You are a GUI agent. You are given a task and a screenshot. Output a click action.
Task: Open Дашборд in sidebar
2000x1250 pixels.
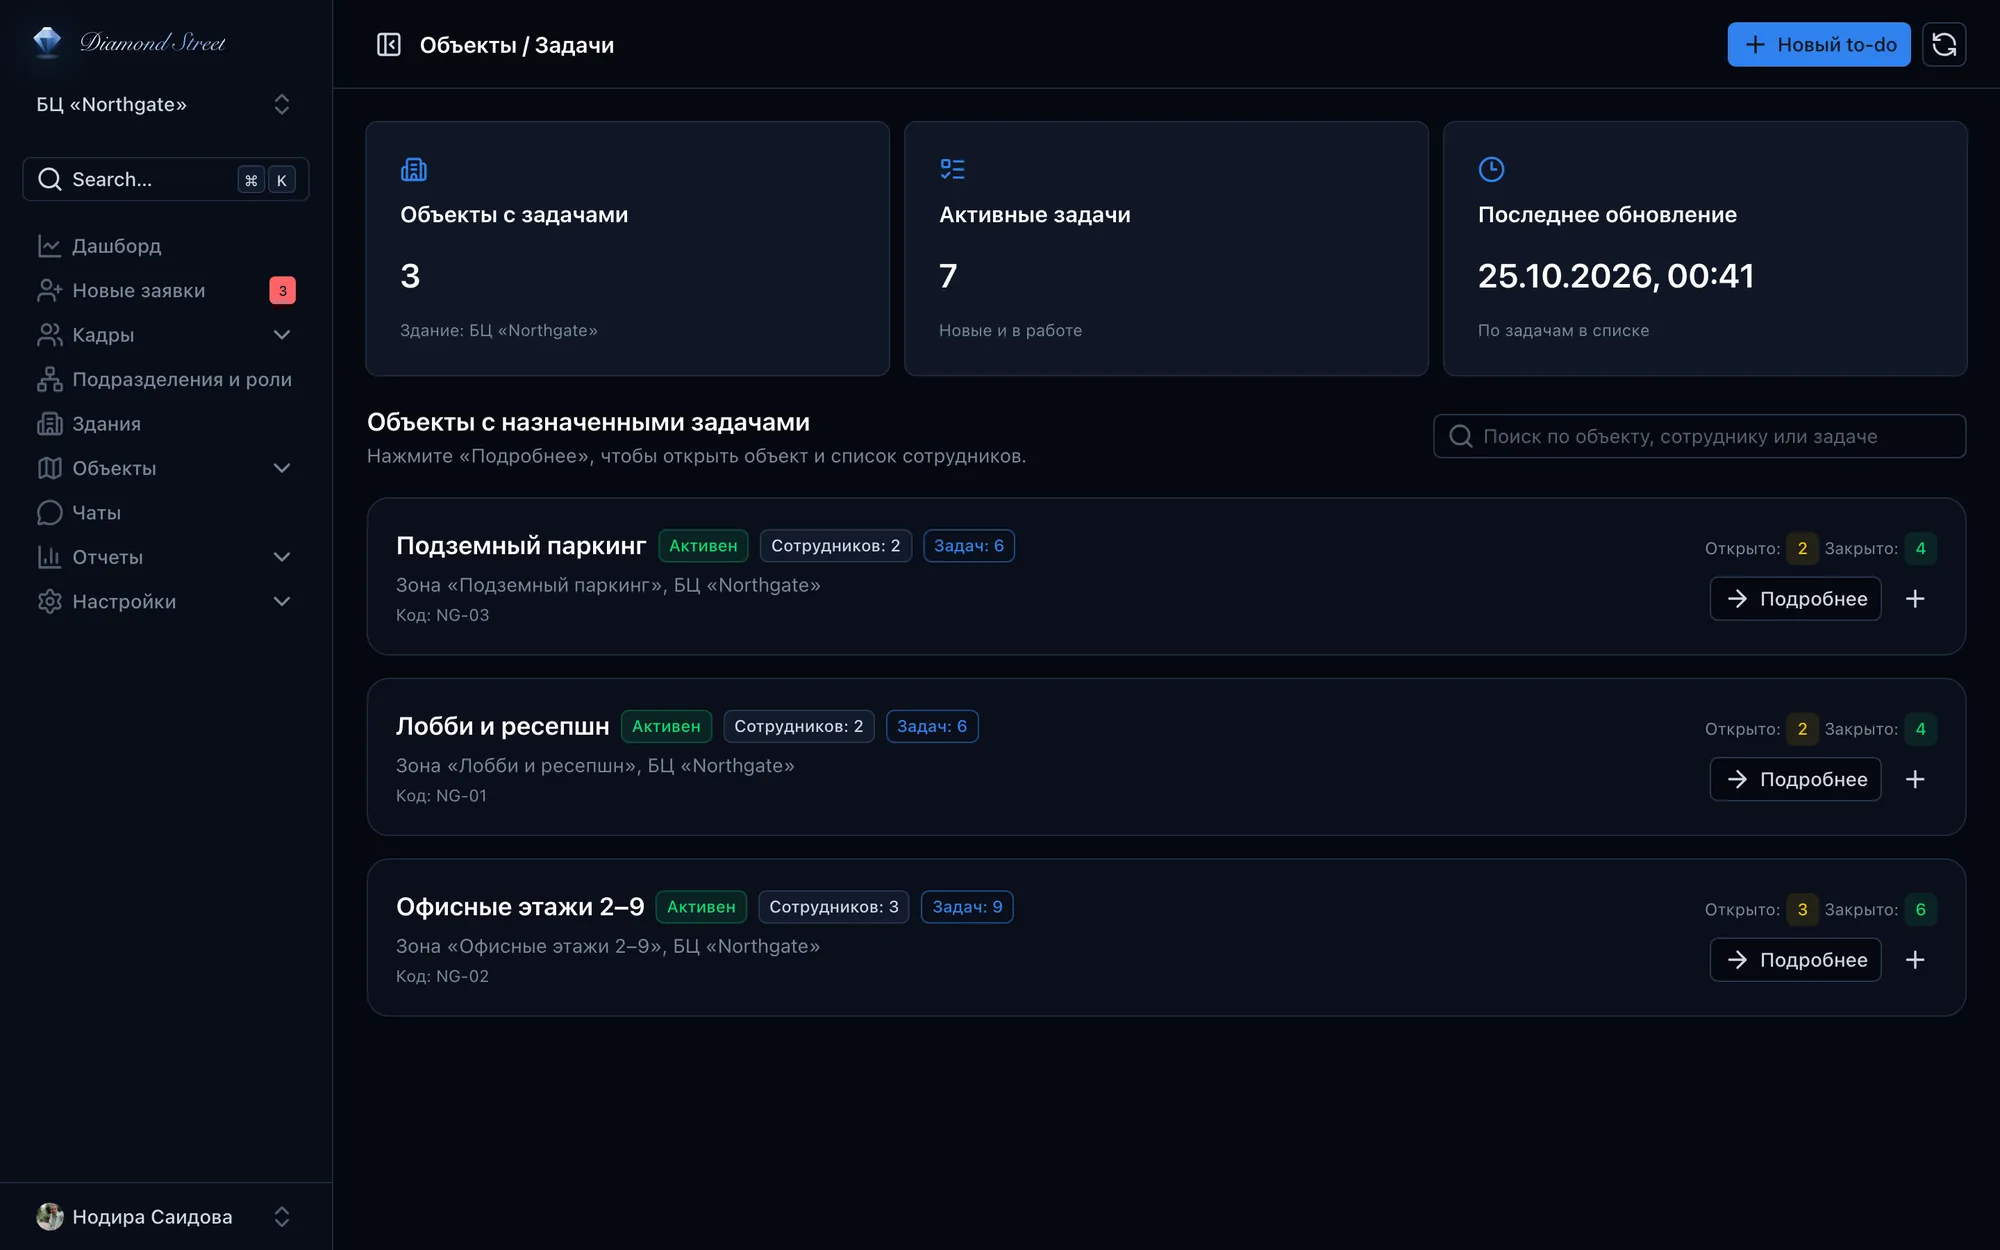point(166,246)
